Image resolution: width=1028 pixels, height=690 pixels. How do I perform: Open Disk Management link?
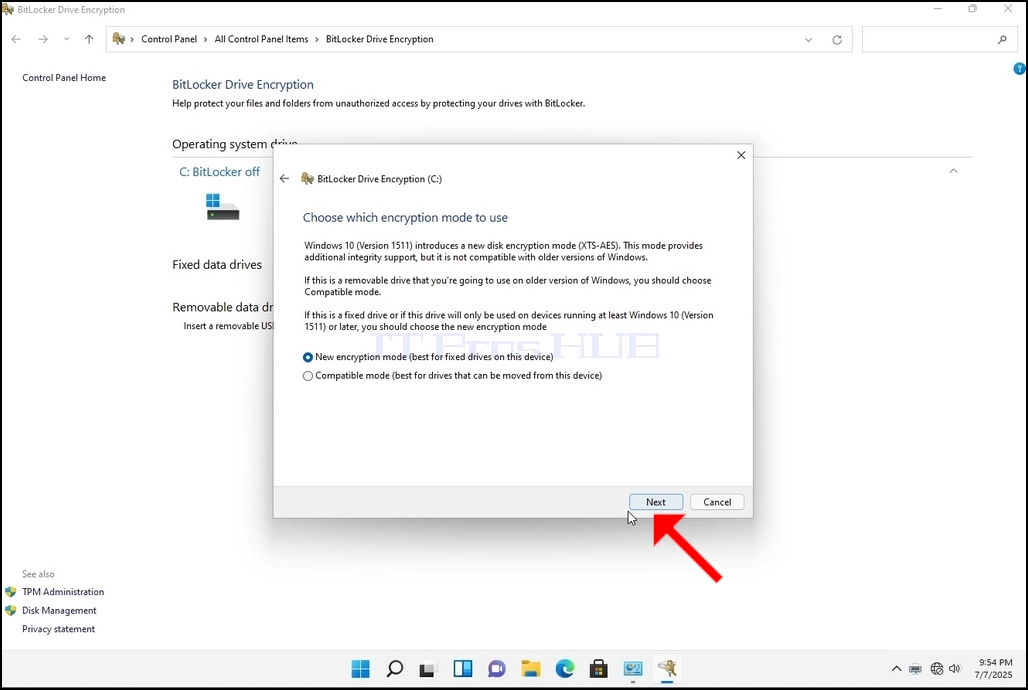click(x=59, y=610)
